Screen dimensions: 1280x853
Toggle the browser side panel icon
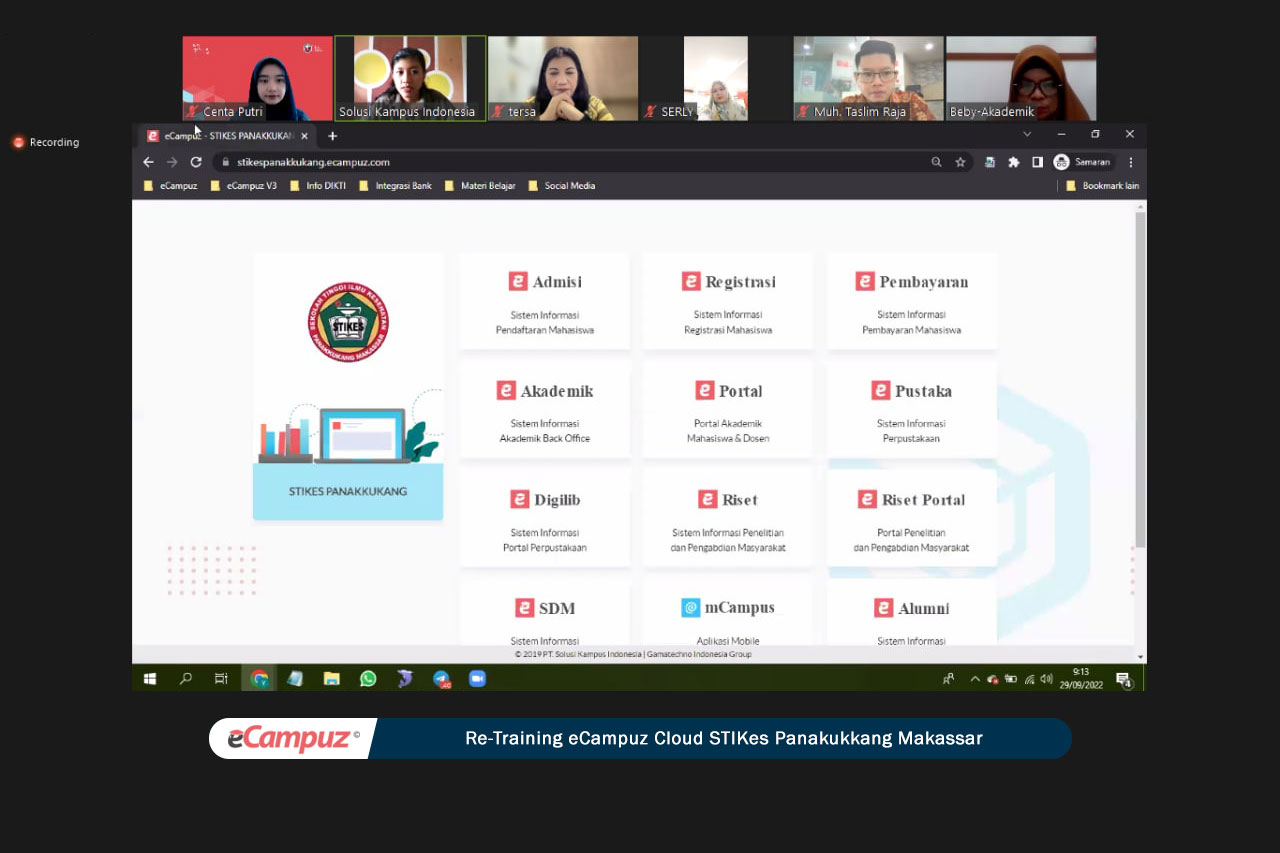click(x=1037, y=162)
